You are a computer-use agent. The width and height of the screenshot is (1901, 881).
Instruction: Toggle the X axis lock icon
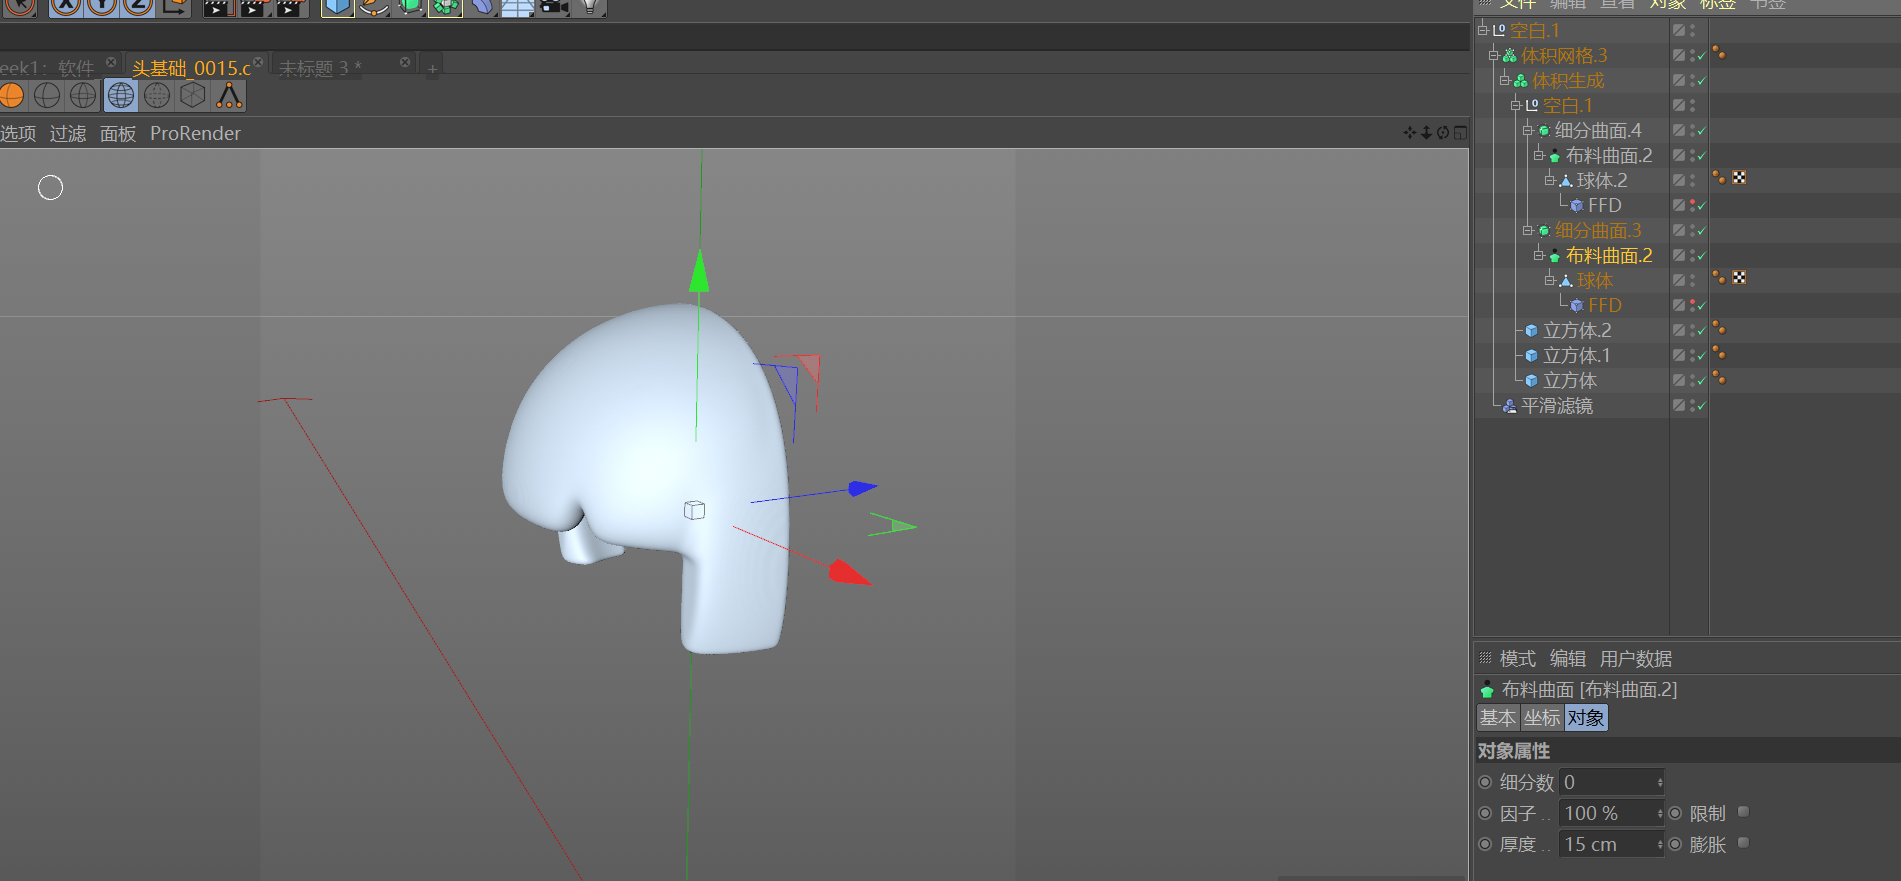click(66, 7)
